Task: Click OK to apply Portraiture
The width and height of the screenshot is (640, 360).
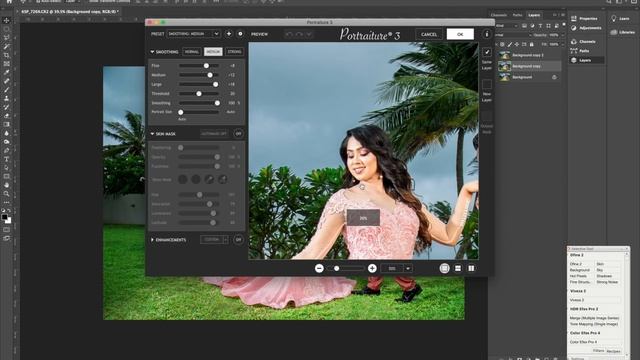Action: tap(460, 34)
